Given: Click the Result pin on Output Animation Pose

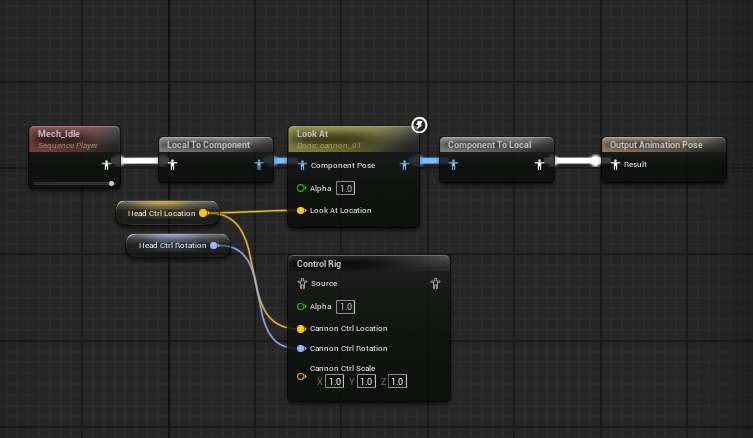Looking at the screenshot, I should pos(614,165).
